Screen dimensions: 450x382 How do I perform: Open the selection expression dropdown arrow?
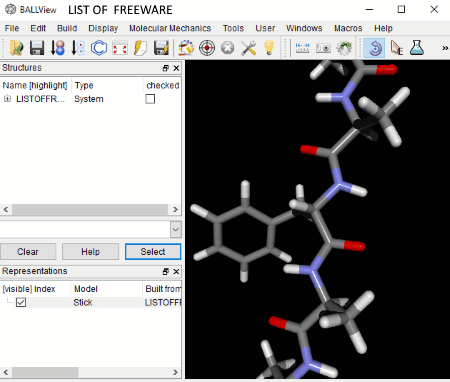[x=176, y=229]
